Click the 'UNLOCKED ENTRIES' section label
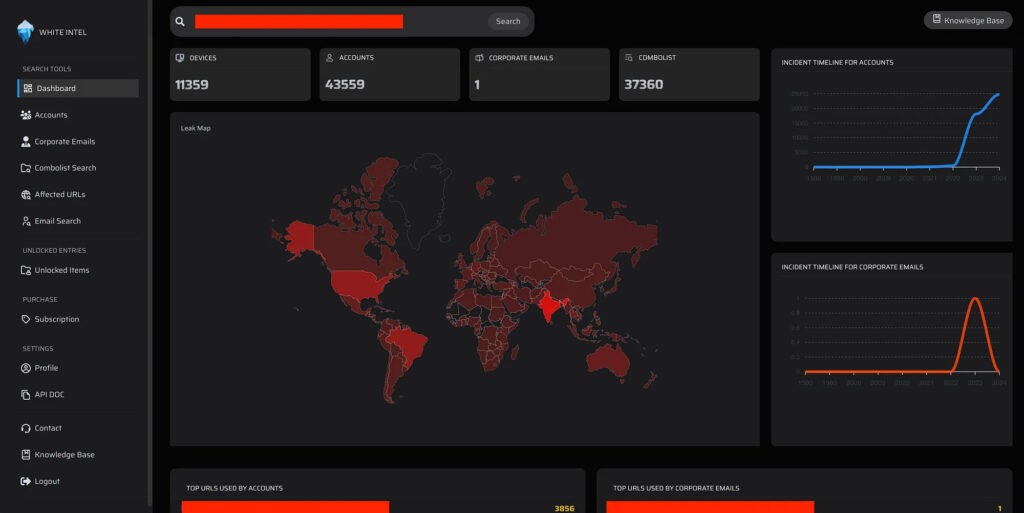 pos(54,251)
